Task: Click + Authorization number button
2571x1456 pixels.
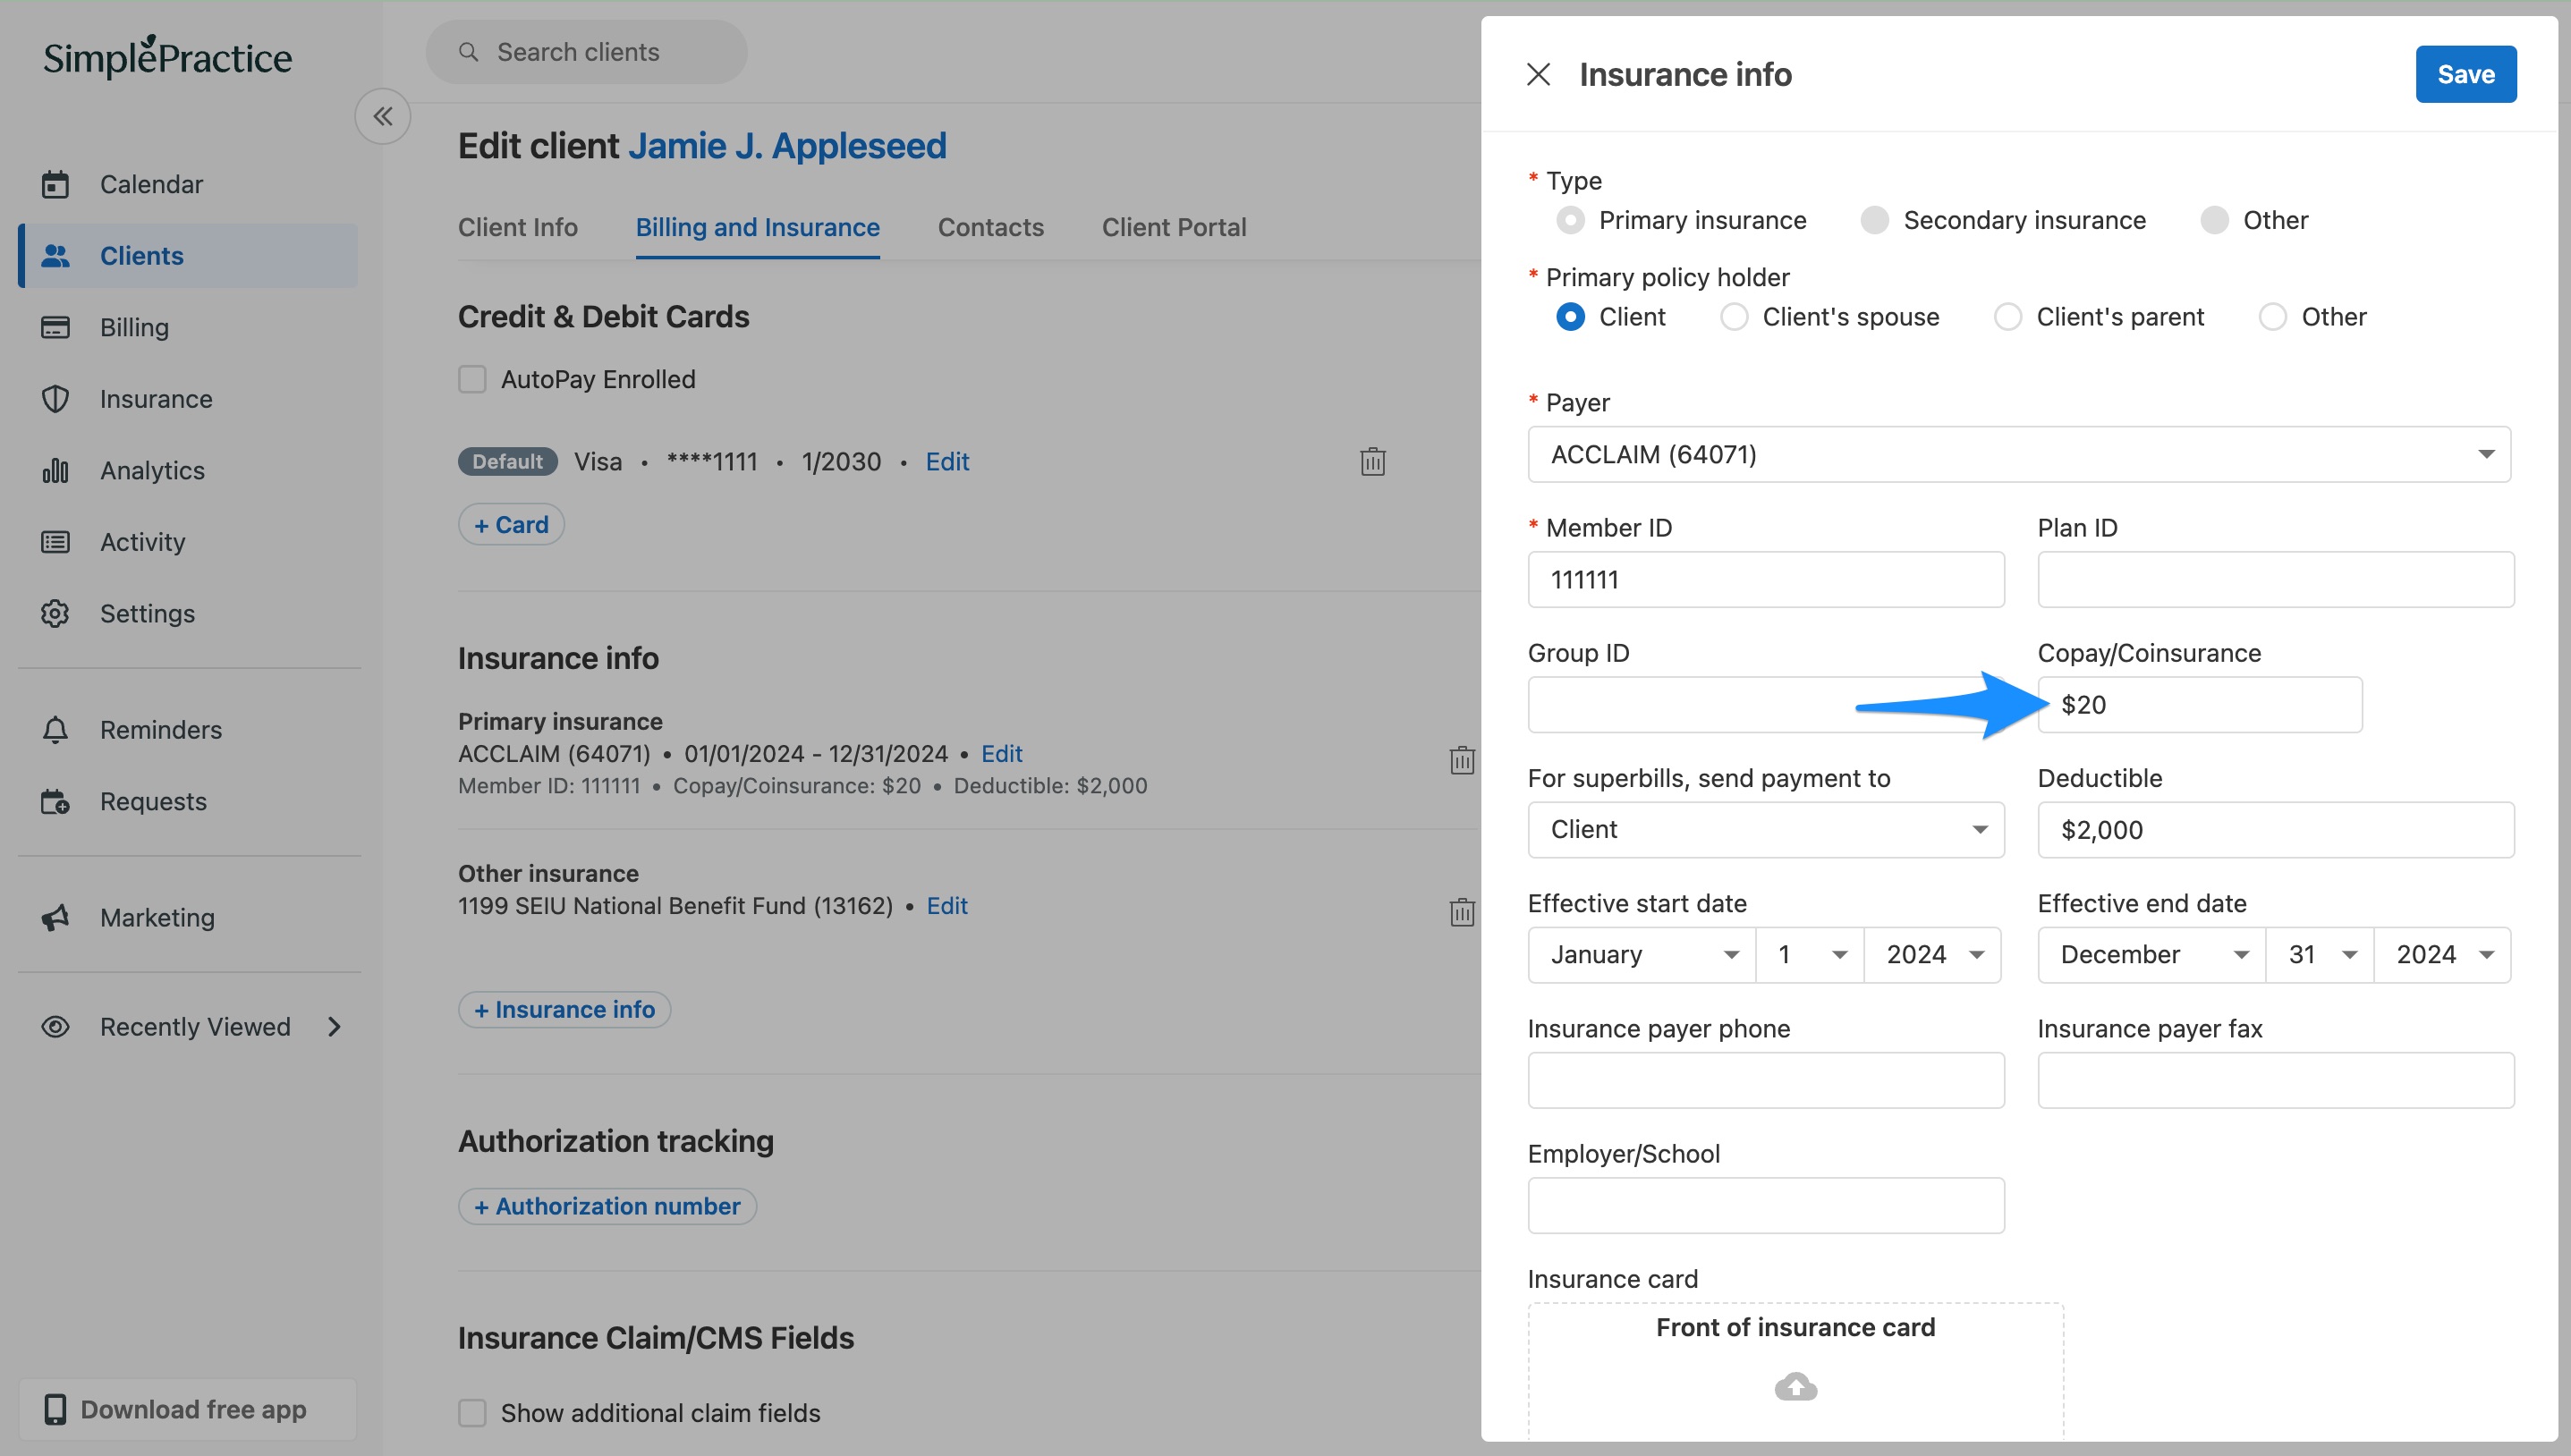Action: (607, 1206)
